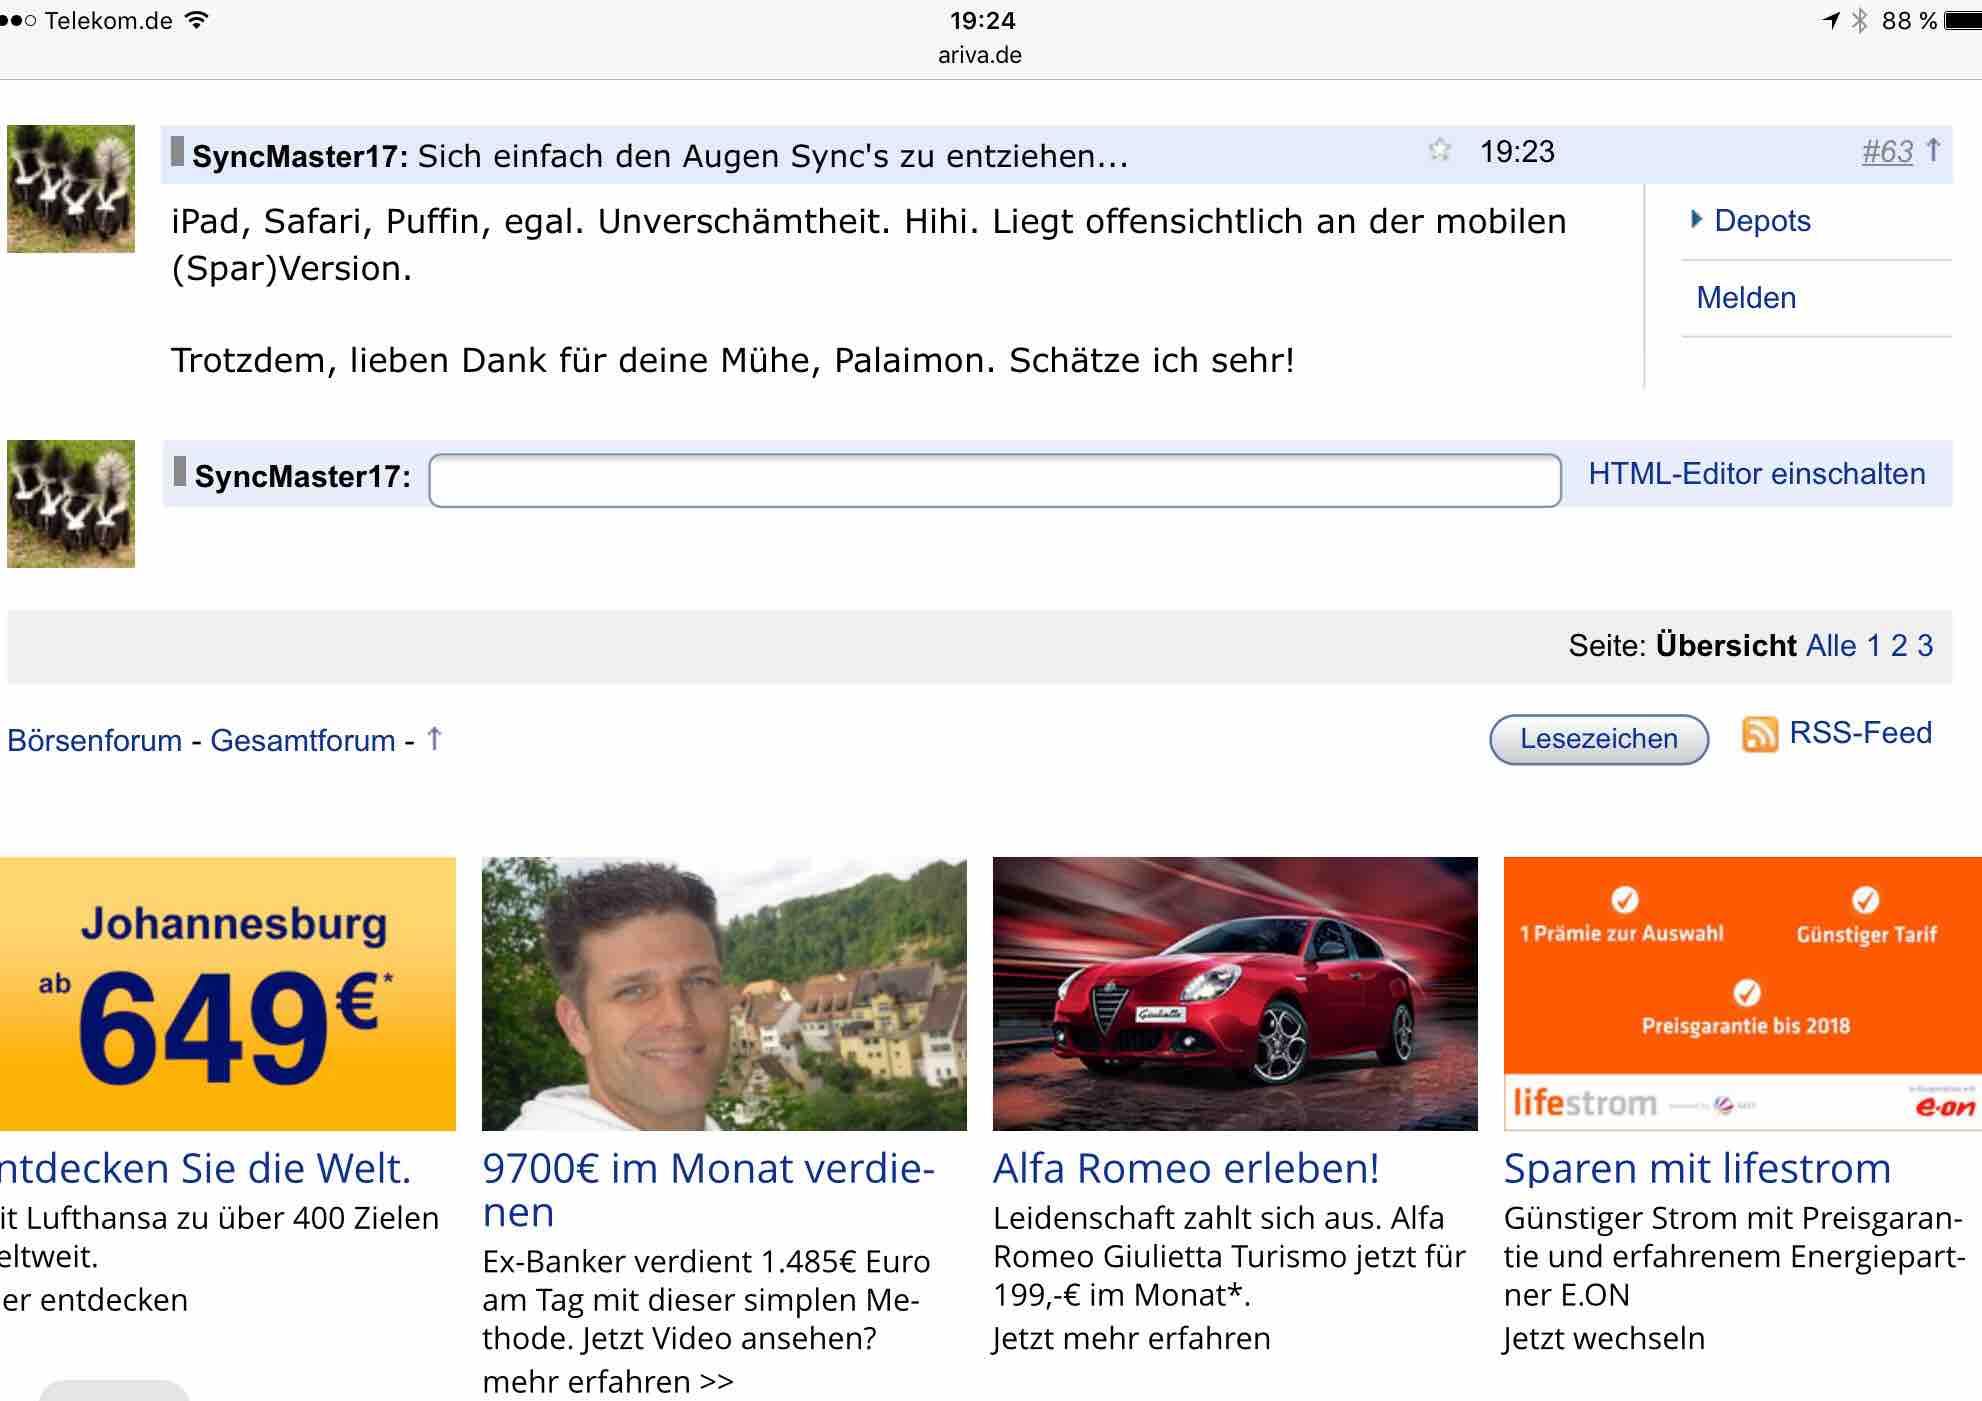Switch on the HTML-Editor
This screenshot has height=1401, width=1982.
coord(1756,474)
